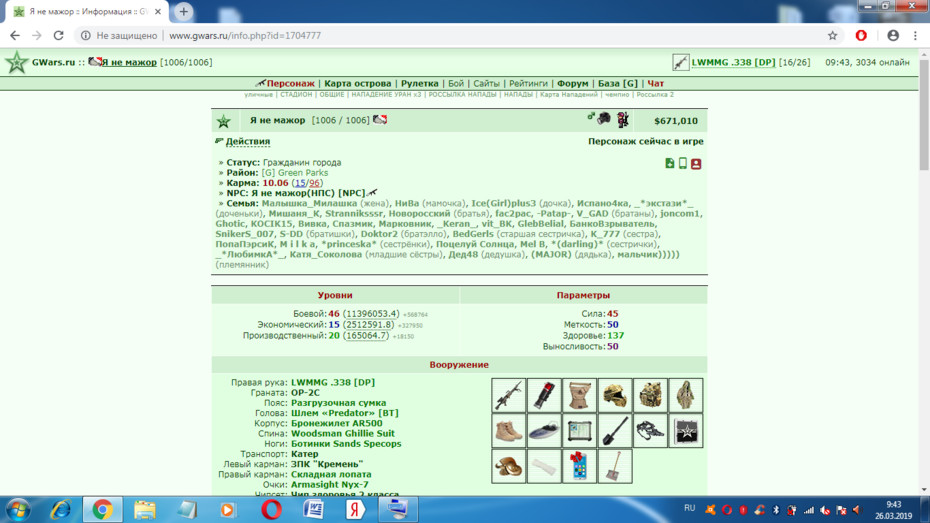Click the green star icon beside character name
The height and width of the screenshot is (523, 930).
click(224, 121)
